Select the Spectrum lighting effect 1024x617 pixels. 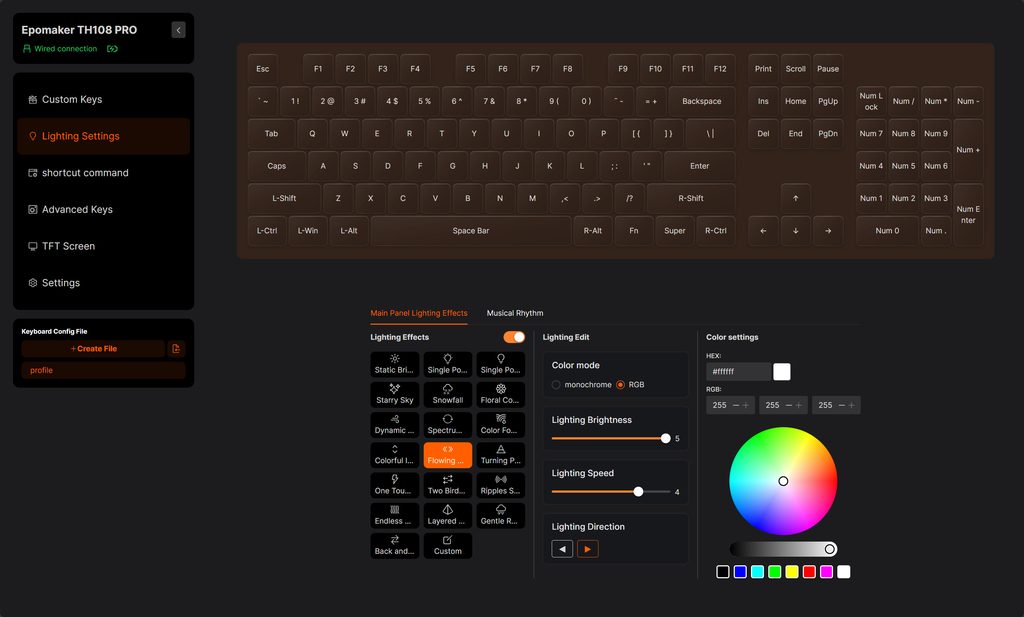pos(447,424)
